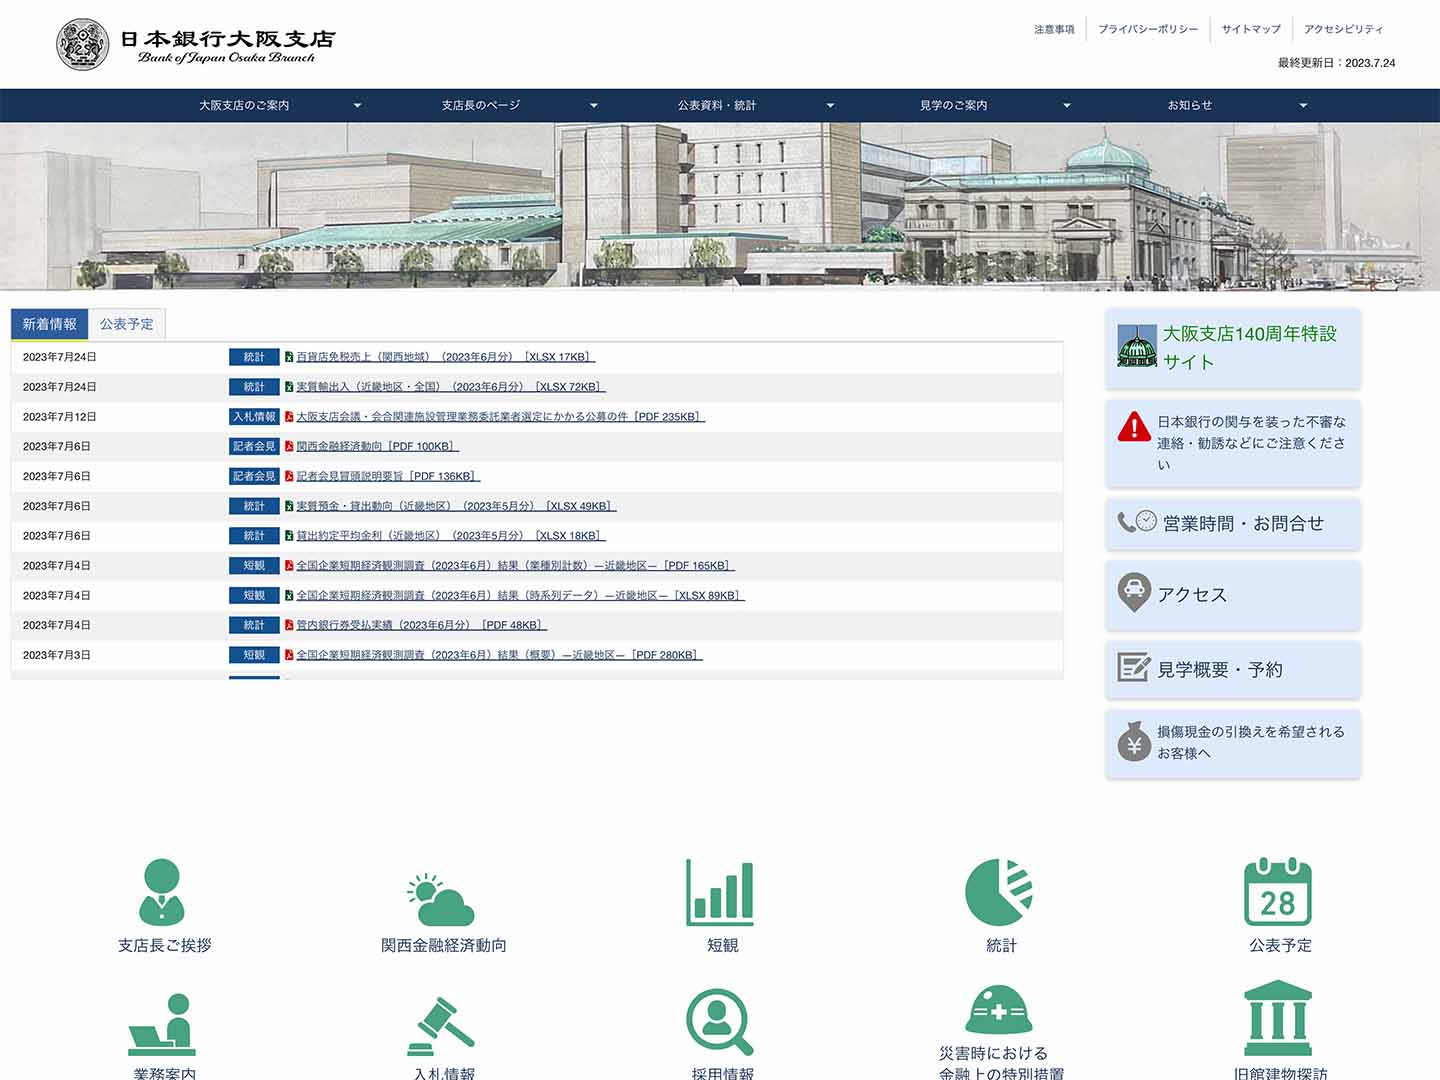Open 管内銀行券受払実績 PDF link
The height and width of the screenshot is (1080, 1440).
click(421, 625)
